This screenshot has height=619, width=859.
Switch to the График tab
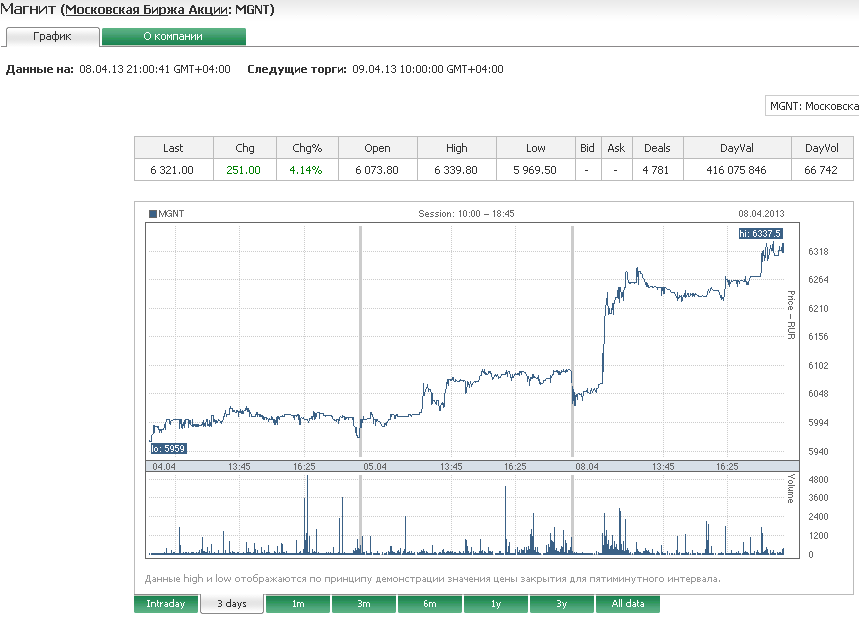click(52, 36)
